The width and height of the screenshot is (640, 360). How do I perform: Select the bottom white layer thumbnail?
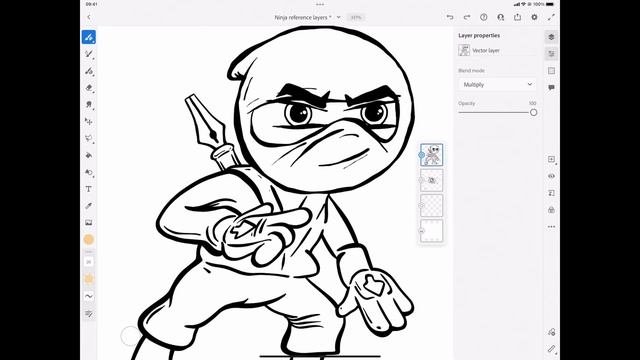pyautogui.click(x=431, y=231)
